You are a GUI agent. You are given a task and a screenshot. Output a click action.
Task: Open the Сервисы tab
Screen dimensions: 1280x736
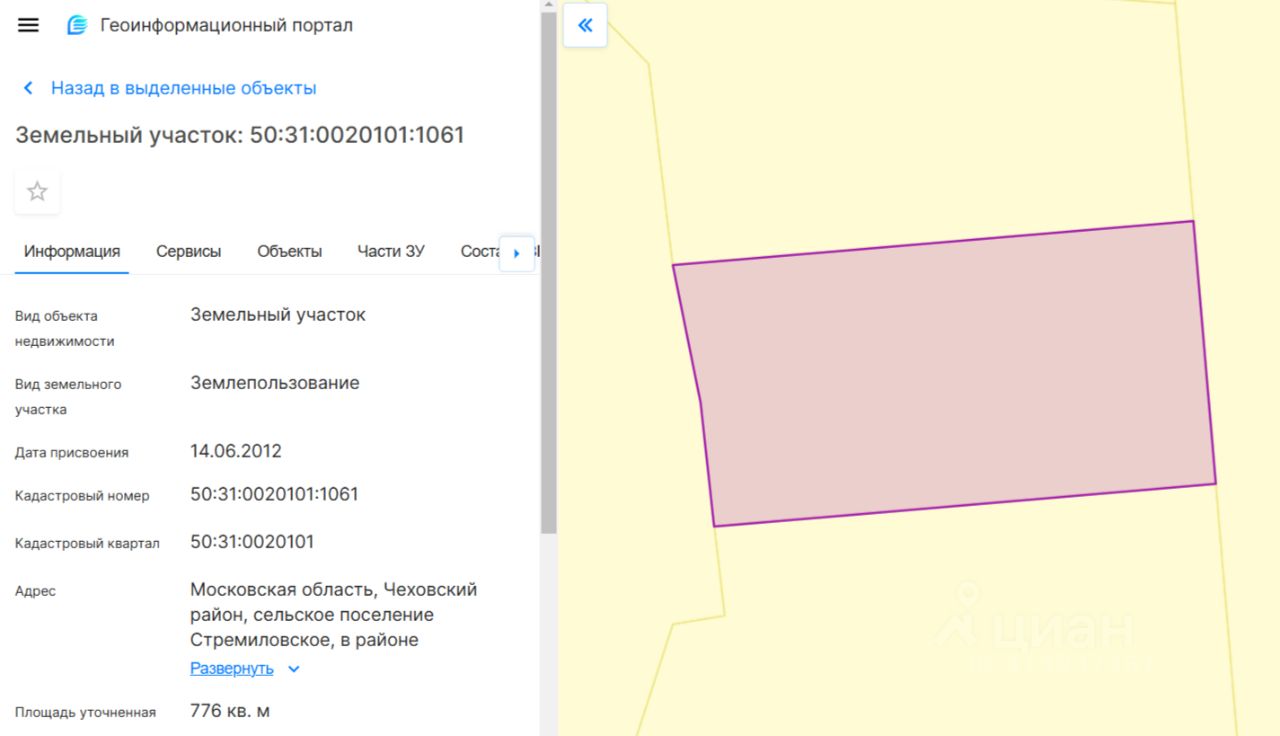(188, 251)
